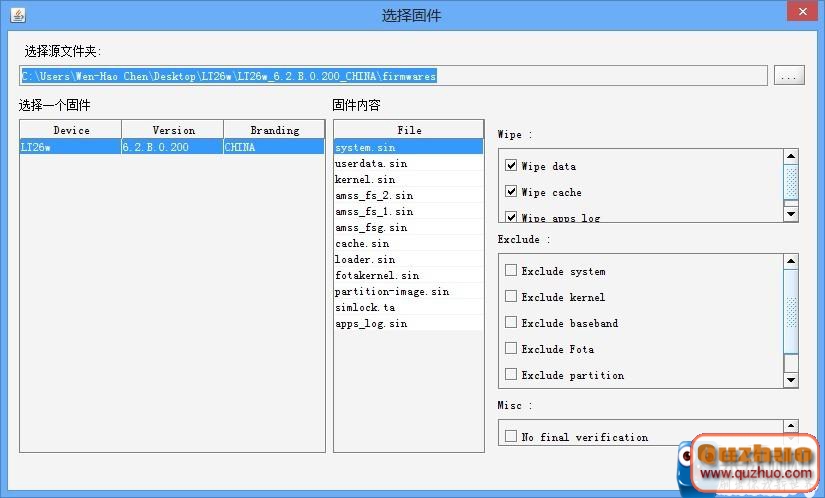
Task: Click the source folder path field
Action: (394, 76)
